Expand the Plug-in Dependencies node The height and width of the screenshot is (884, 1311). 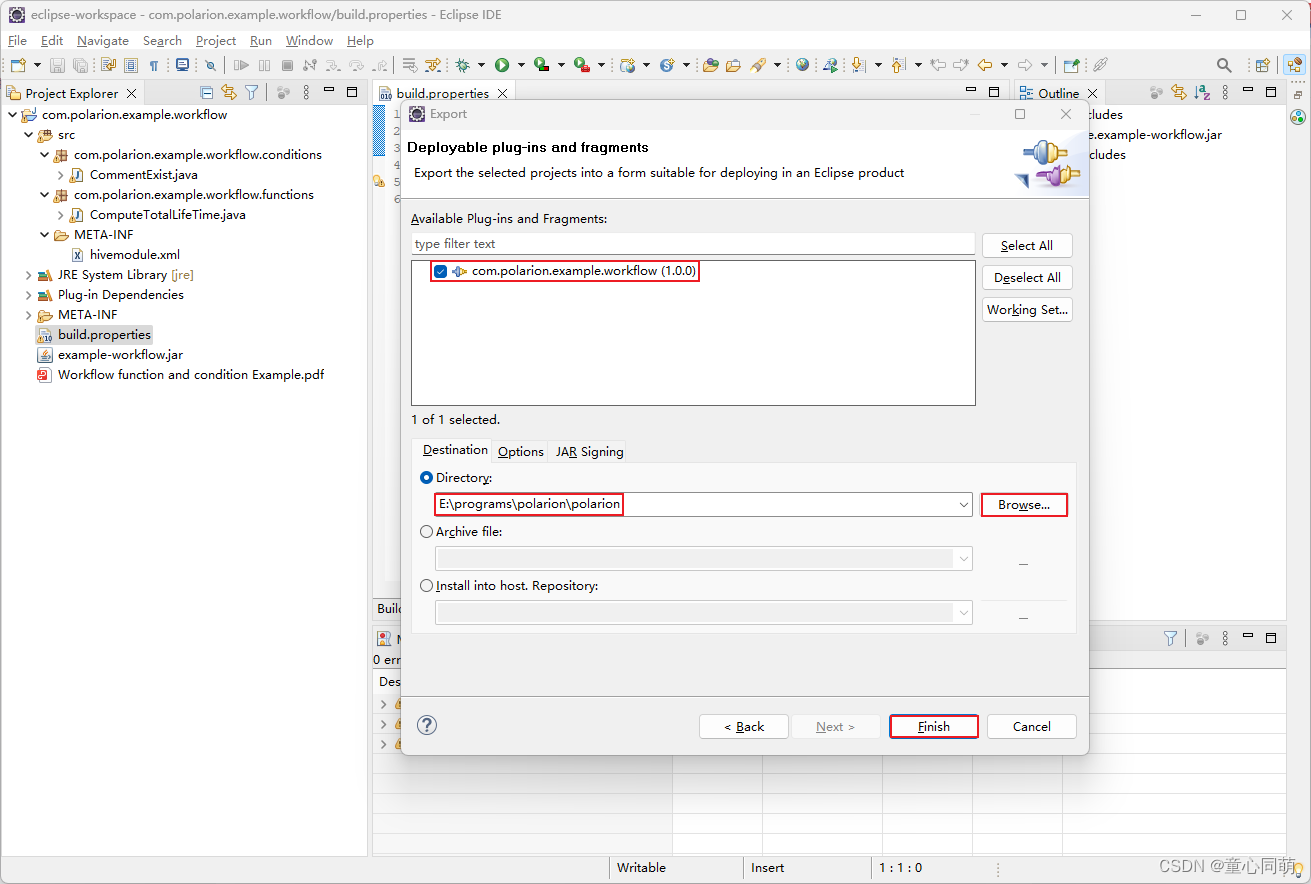pos(28,295)
